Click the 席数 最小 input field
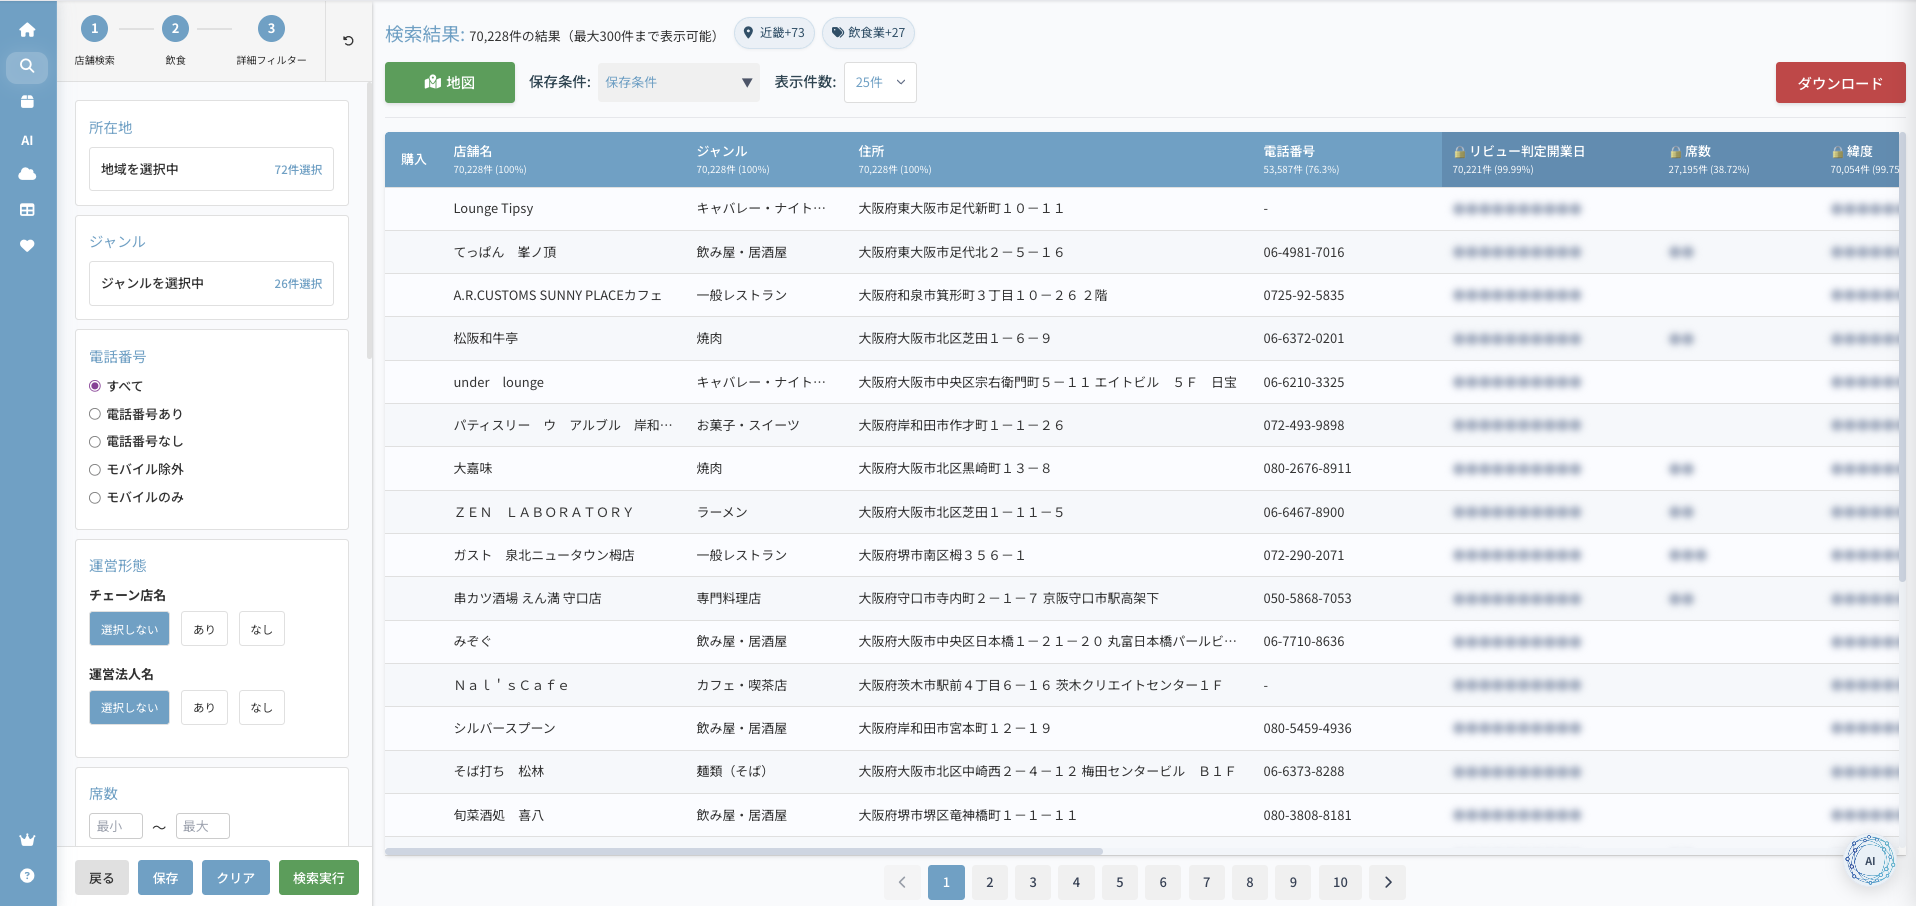This screenshot has height=906, width=1916. tap(116, 826)
